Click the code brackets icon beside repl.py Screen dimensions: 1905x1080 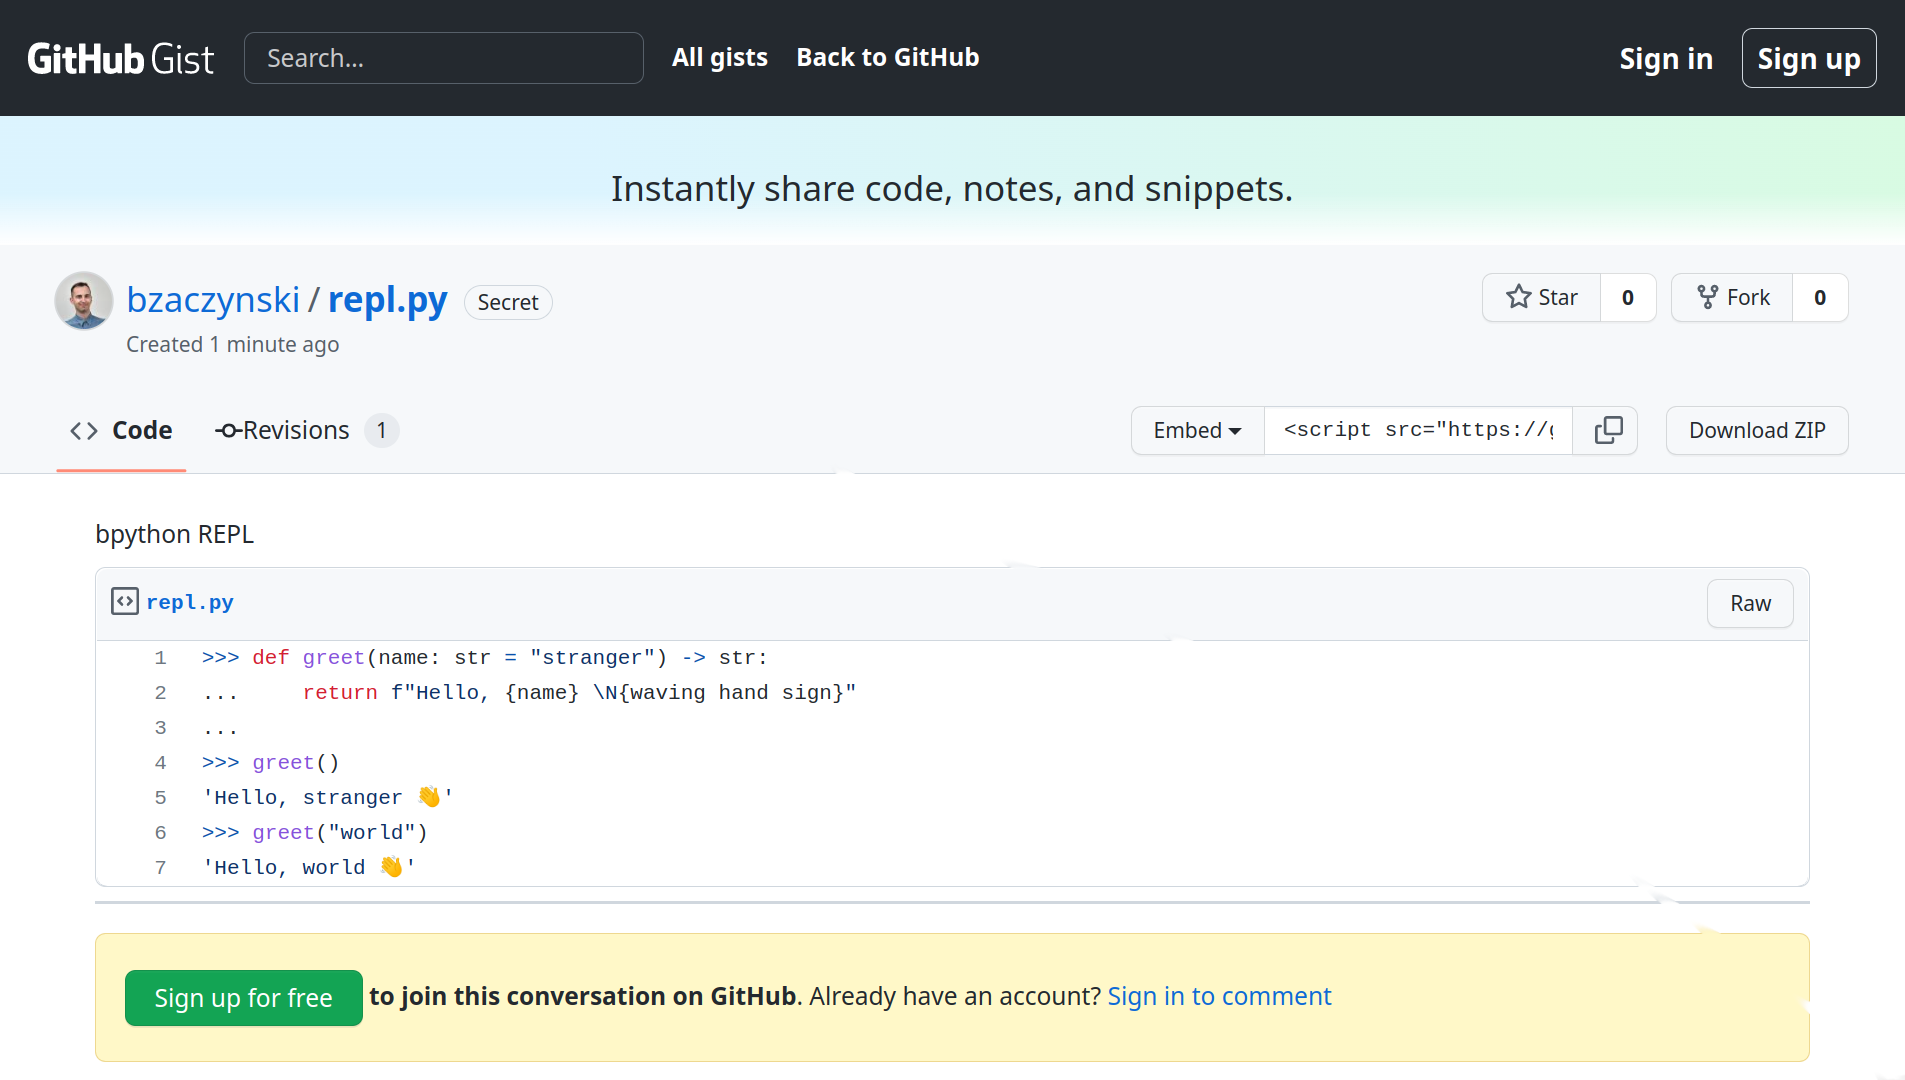(x=125, y=601)
